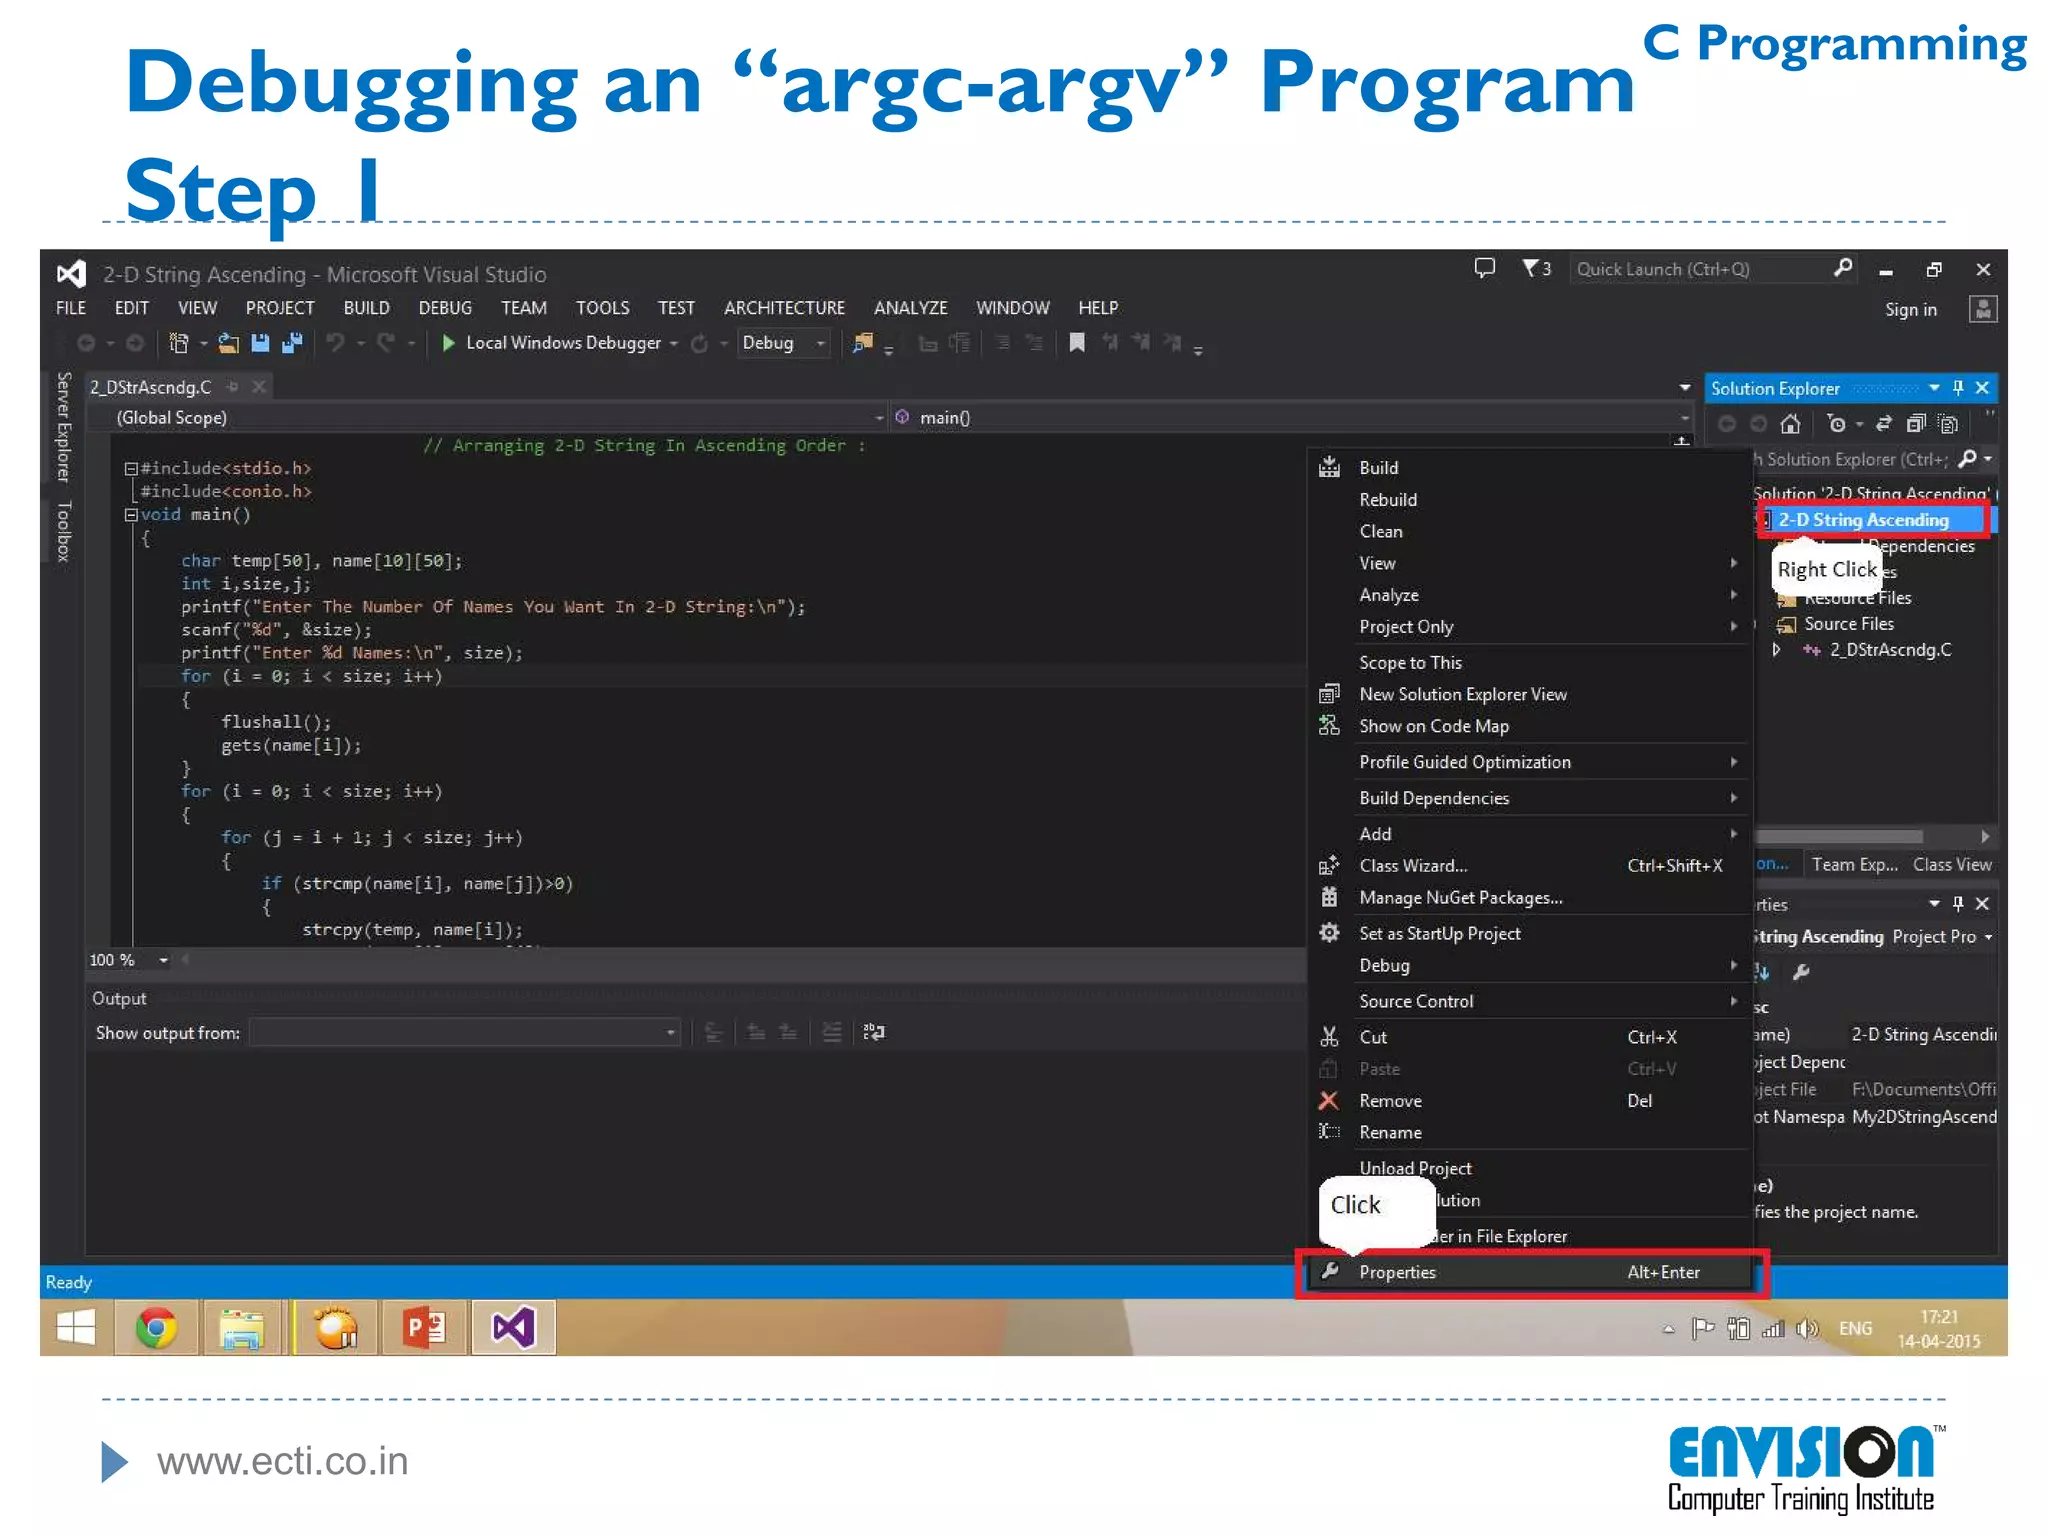Choose Rebuild in the context menu
Screen dimensions: 2048x1536
point(1531,500)
